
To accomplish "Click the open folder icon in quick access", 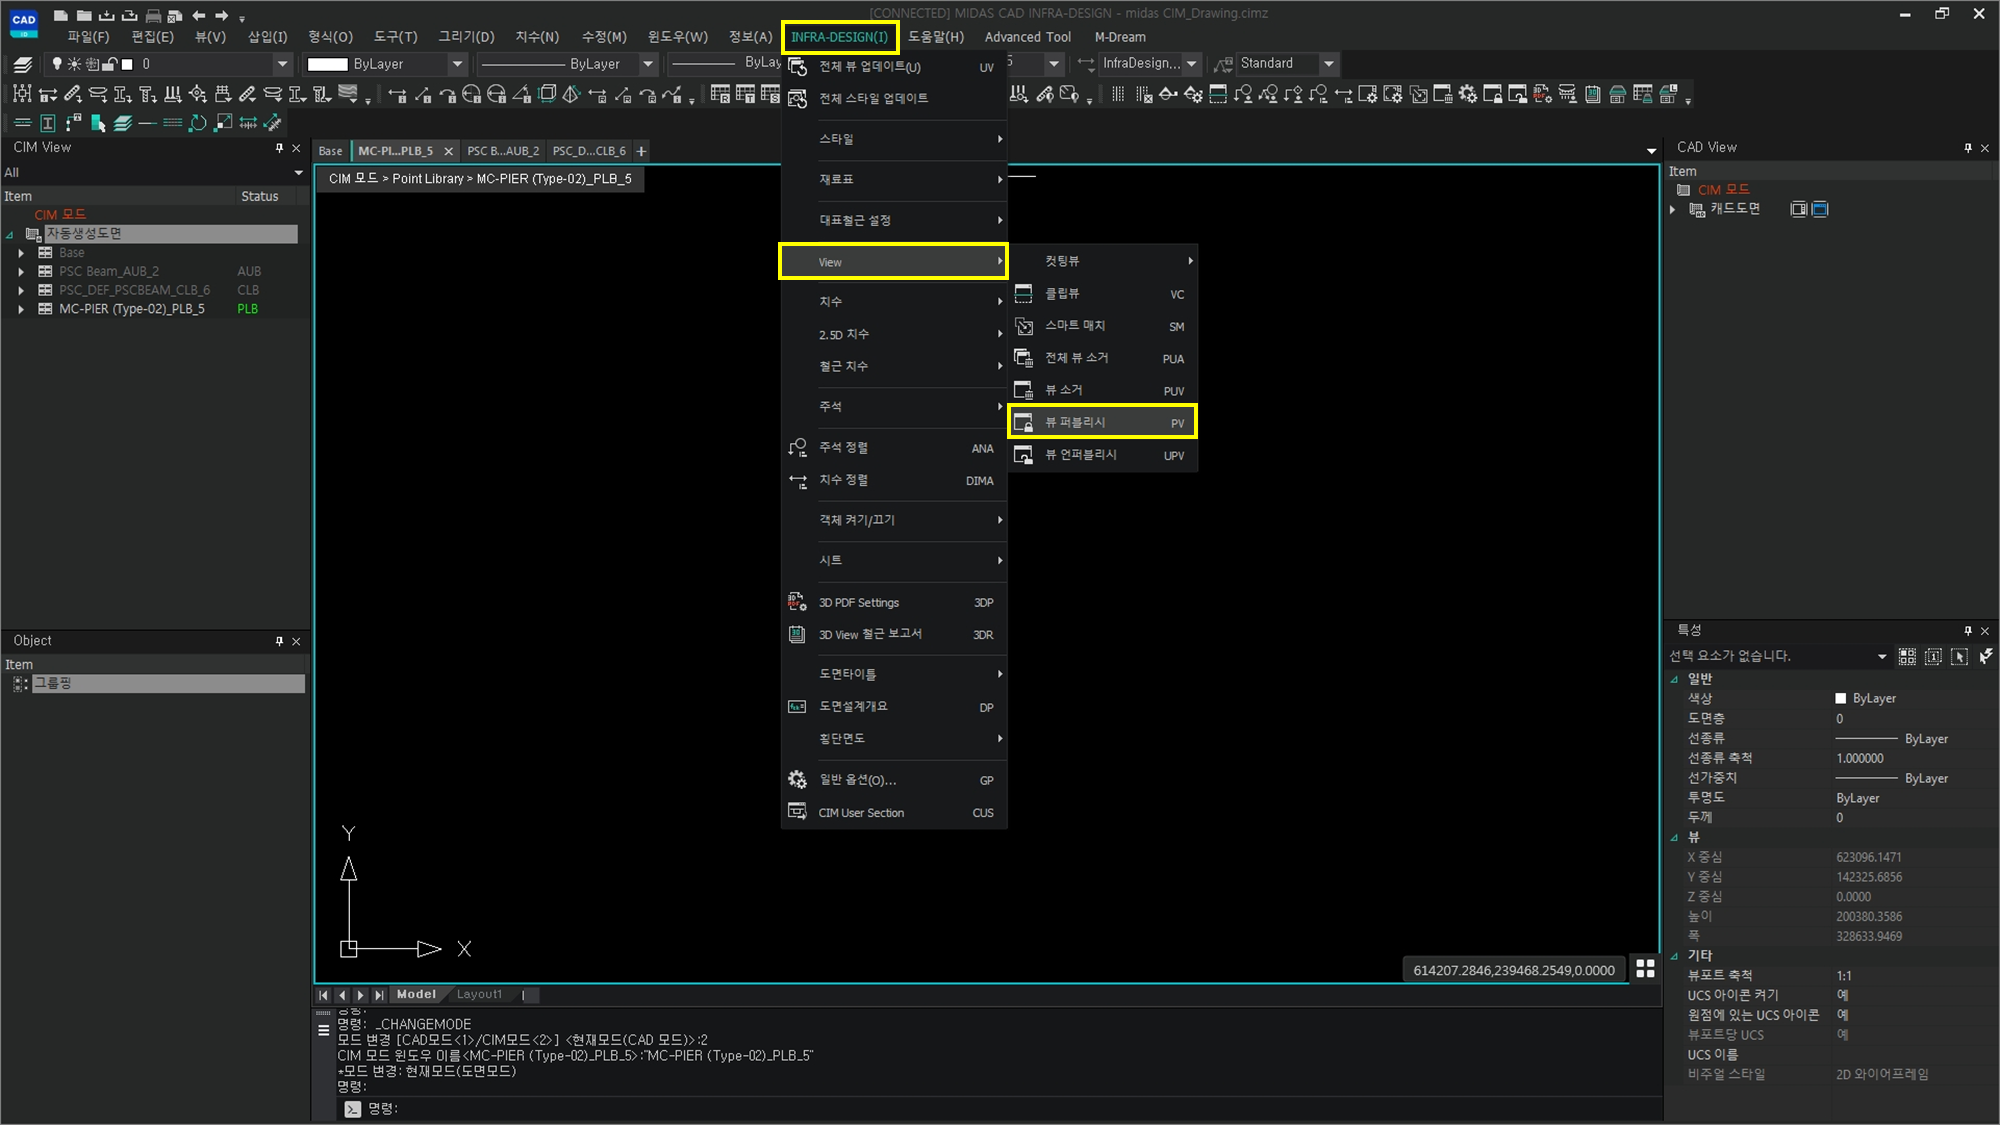I will click(x=84, y=15).
